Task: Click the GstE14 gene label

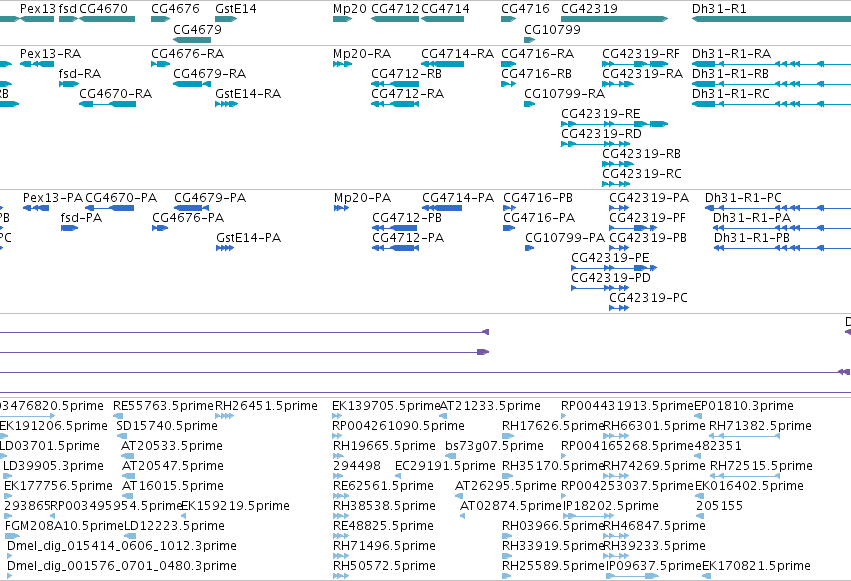Action: (236, 9)
